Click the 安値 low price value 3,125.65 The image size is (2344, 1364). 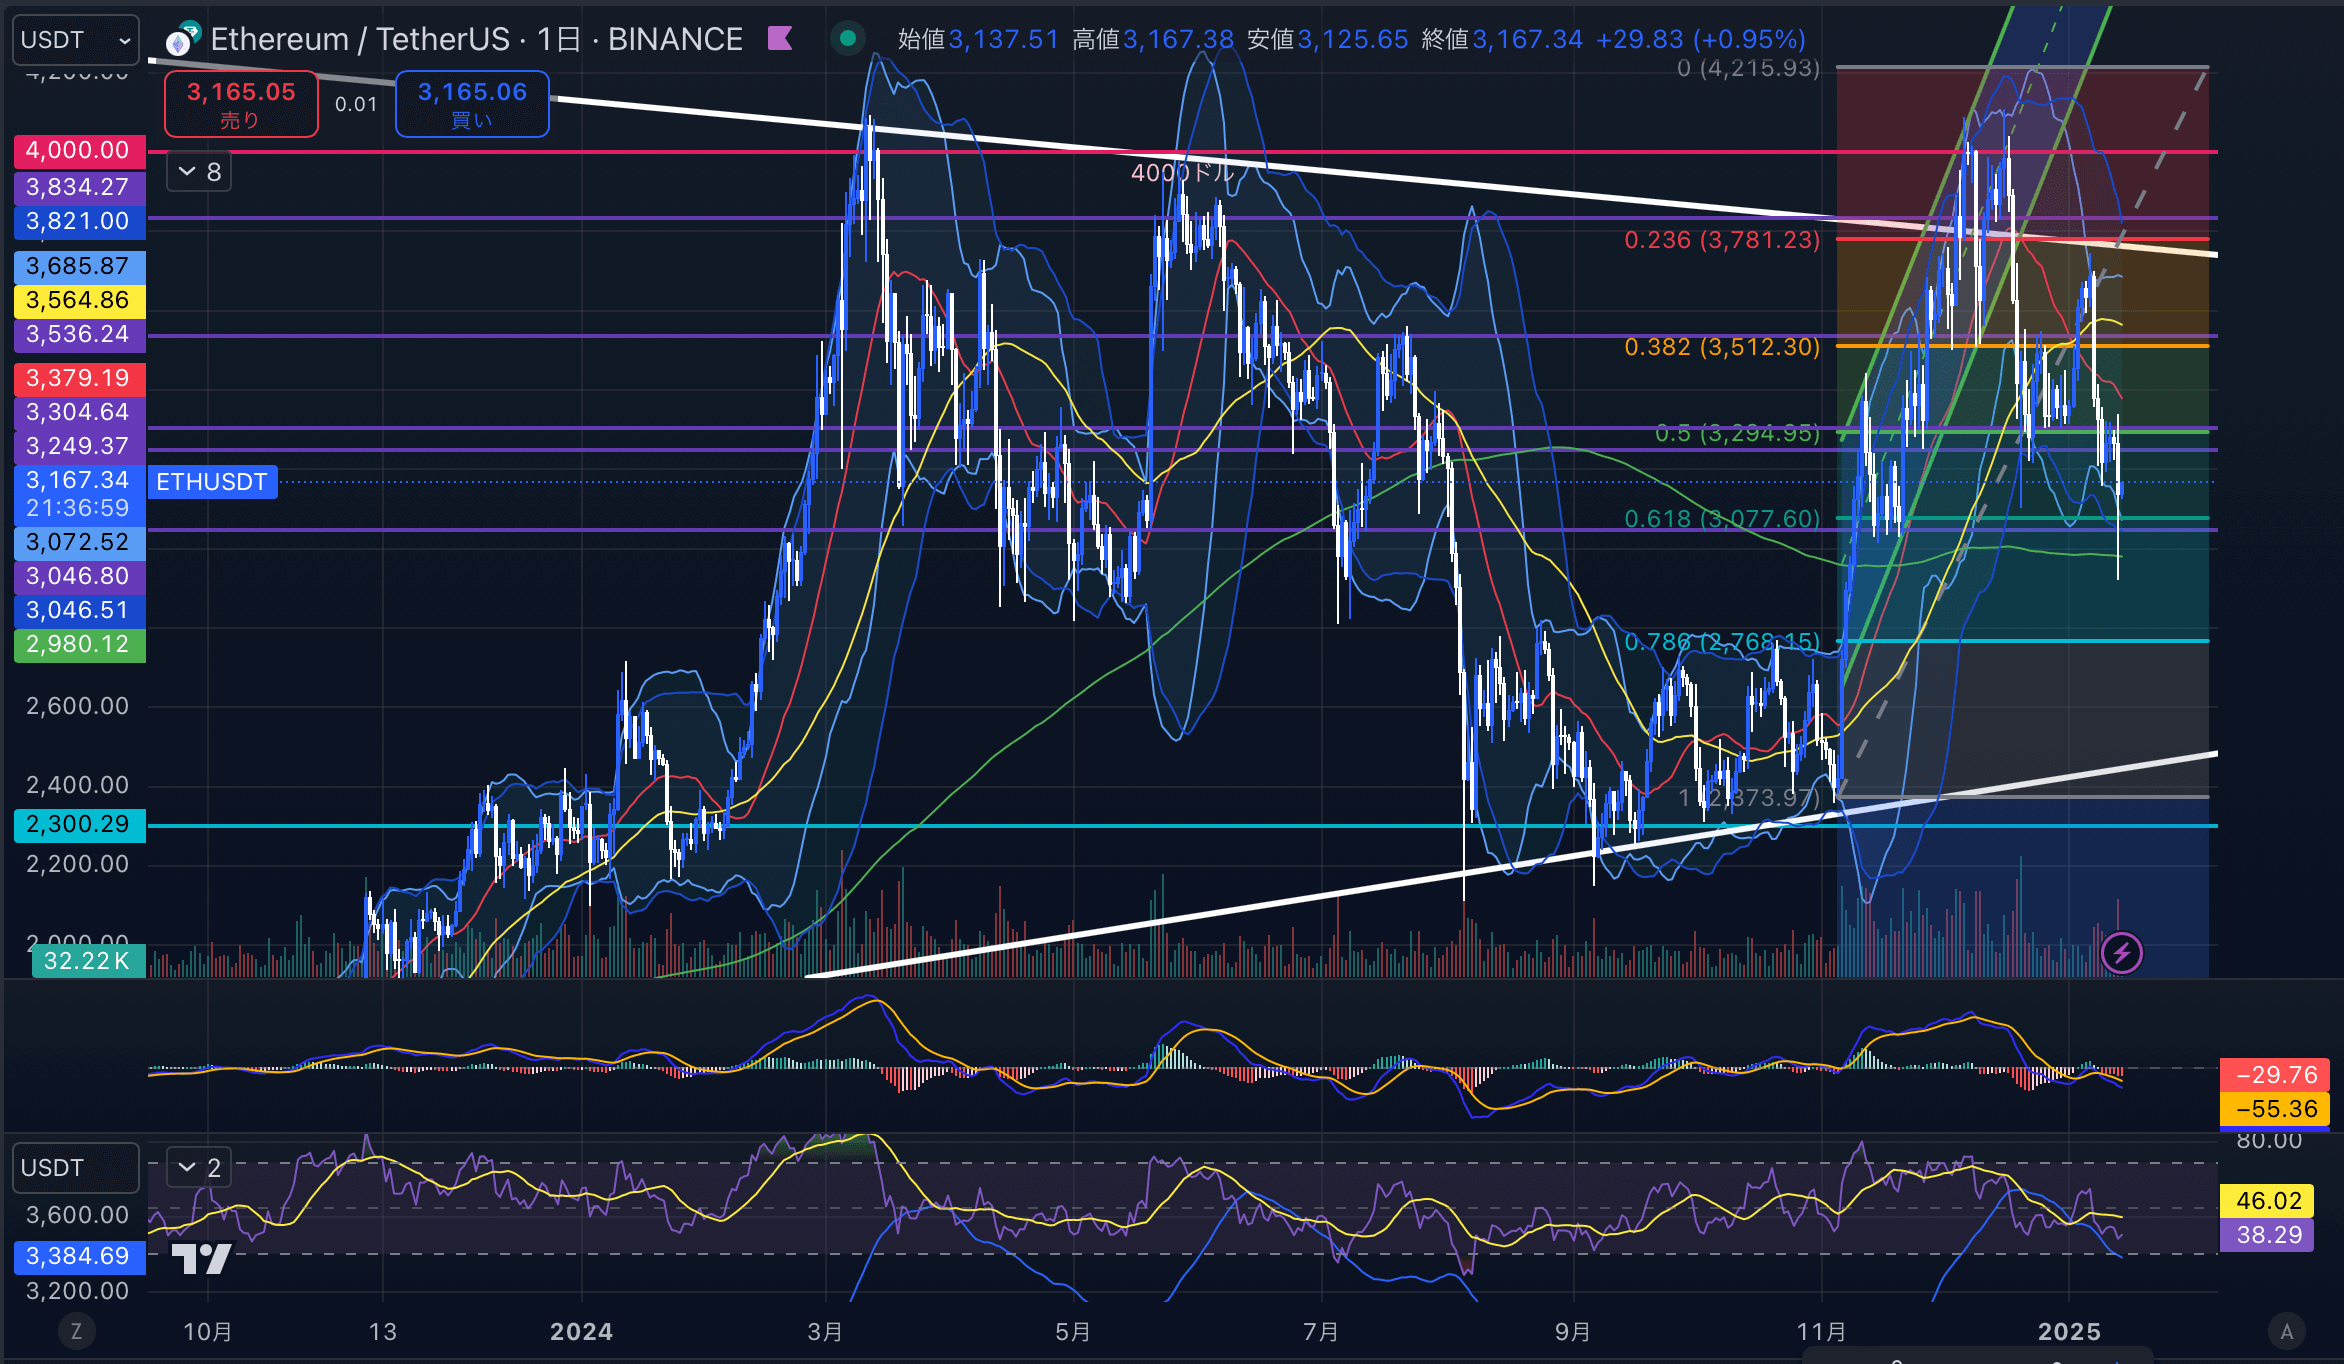(x=1352, y=39)
